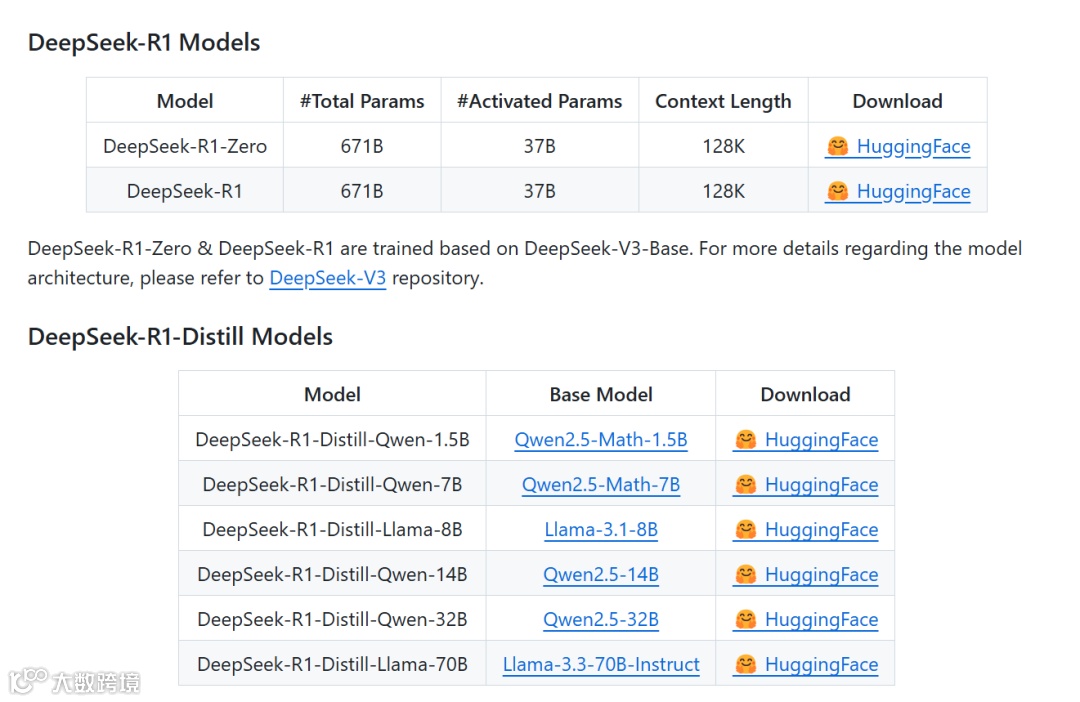Select the 'Base Model' column header
The image size is (1080, 702).
click(601, 394)
